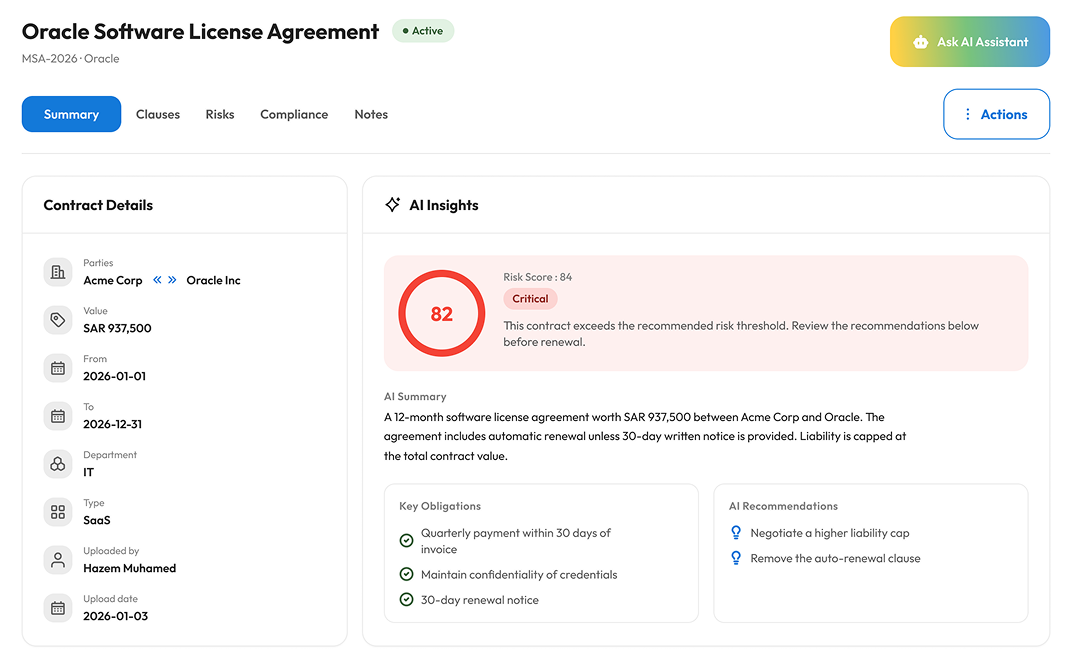Launch Ask AI Assistant
The width and height of the screenshot is (1072, 669).
click(x=969, y=42)
